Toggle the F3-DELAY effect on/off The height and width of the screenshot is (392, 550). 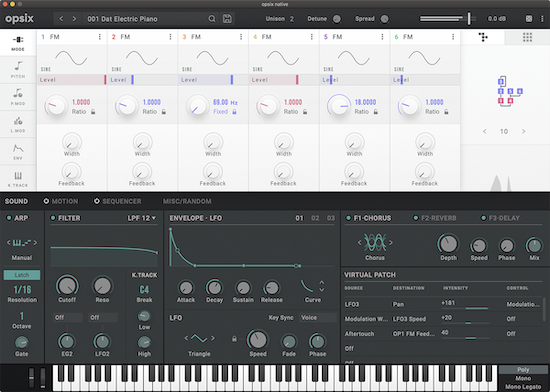pyautogui.click(x=483, y=218)
